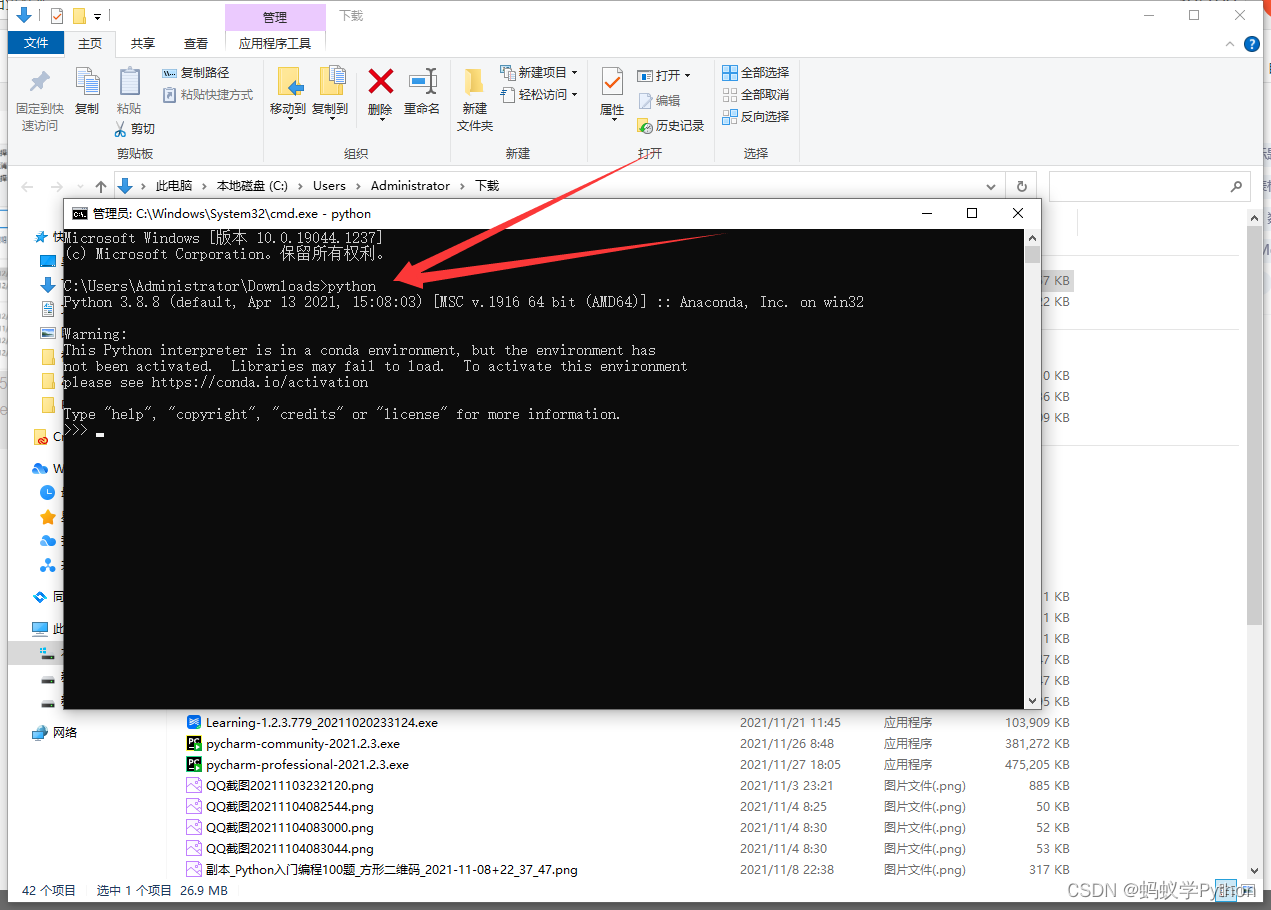Switch to View (查看) tab

(x=196, y=43)
